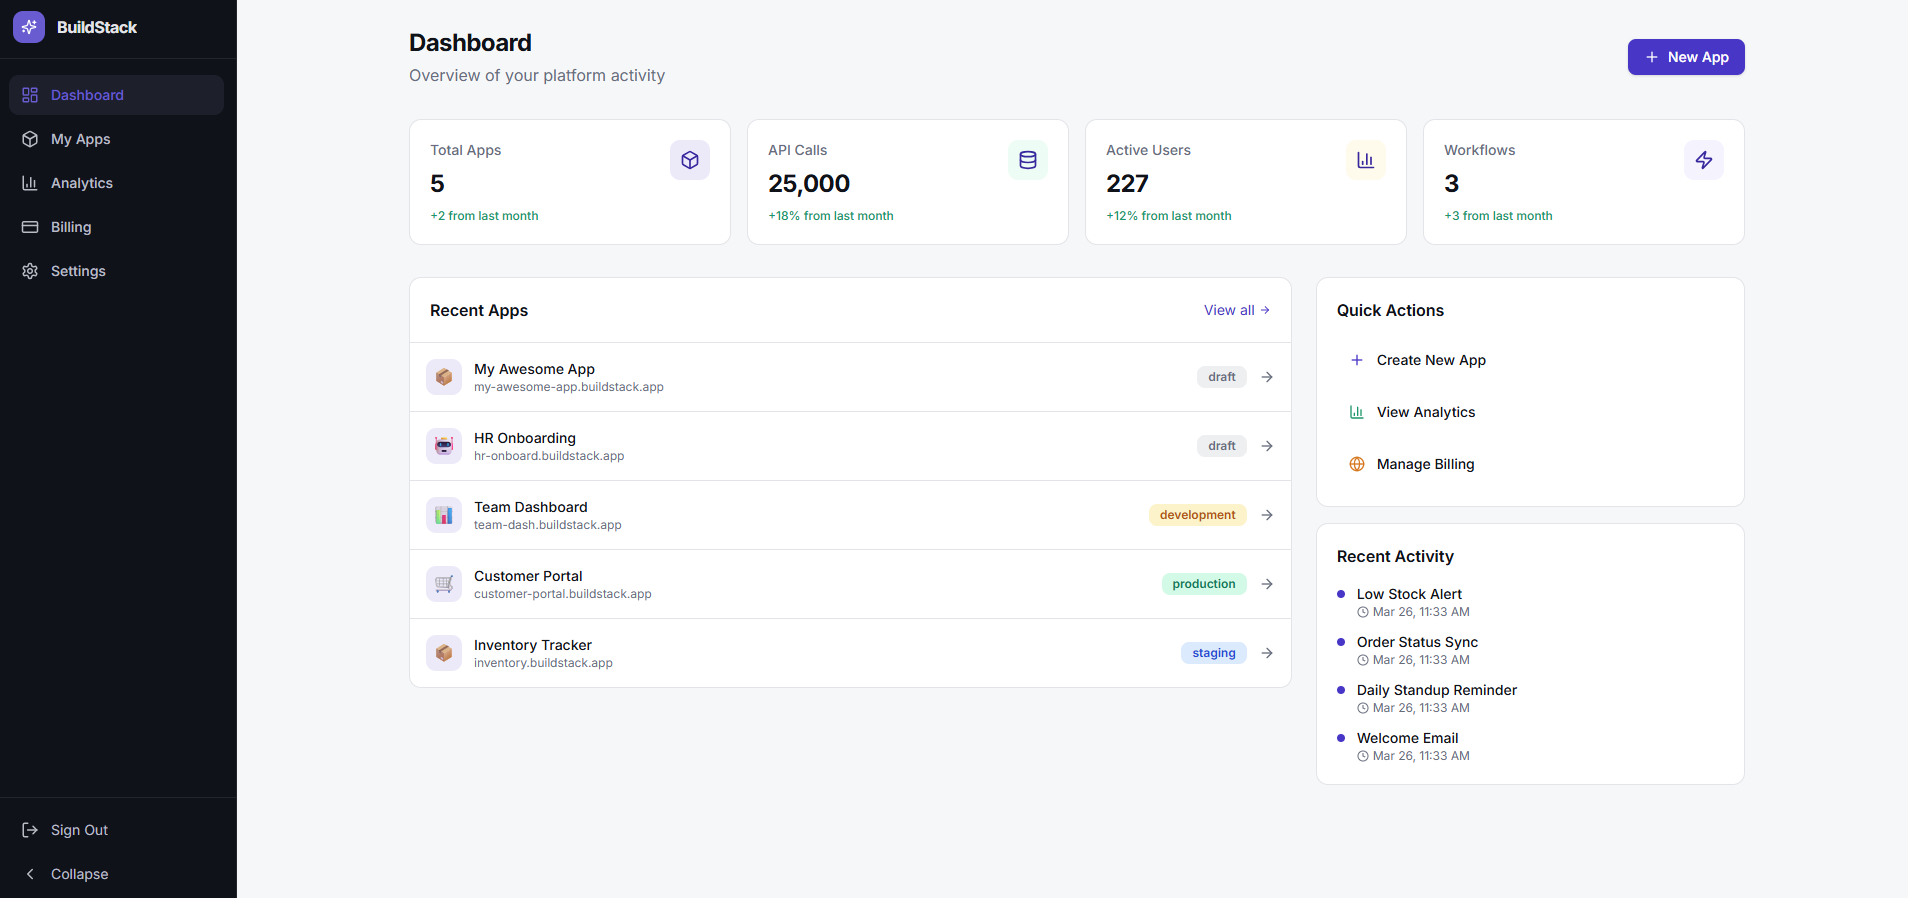Screen dimensions: 1908x898
Task: Click the Sign Out door icon
Action: (x=30, y=830)
